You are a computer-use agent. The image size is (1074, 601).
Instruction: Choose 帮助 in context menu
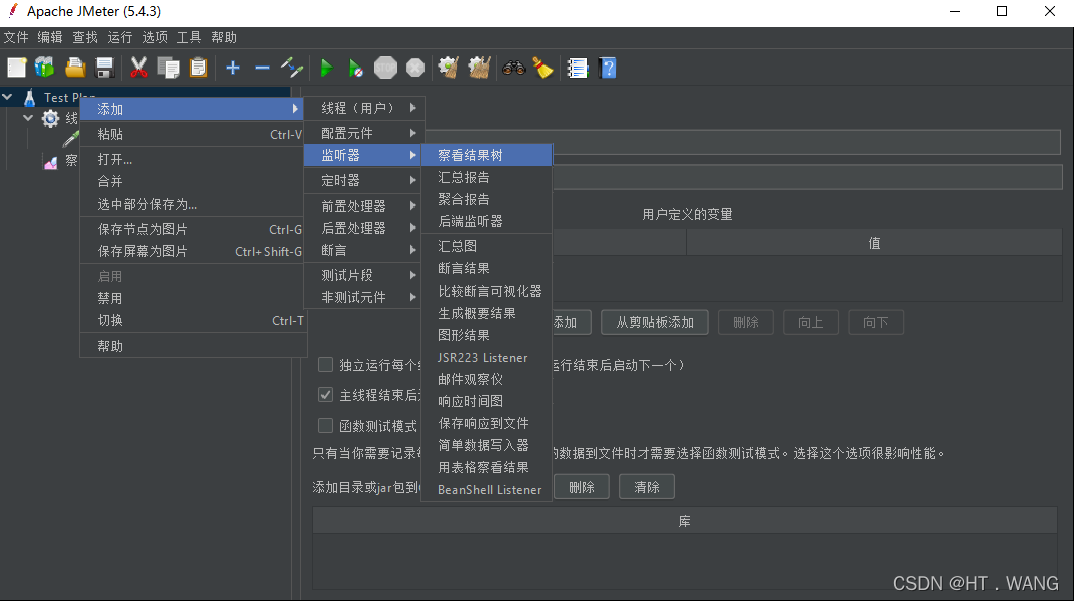(x=193, y=346)
